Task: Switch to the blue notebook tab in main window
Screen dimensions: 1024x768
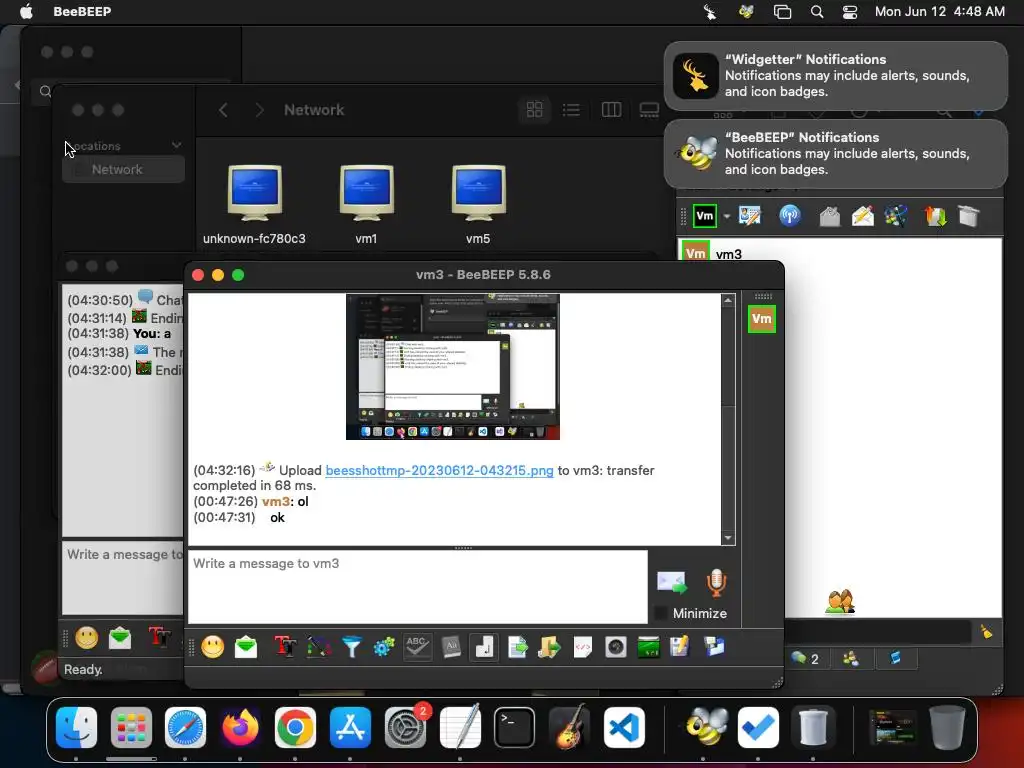Action: 895,658
